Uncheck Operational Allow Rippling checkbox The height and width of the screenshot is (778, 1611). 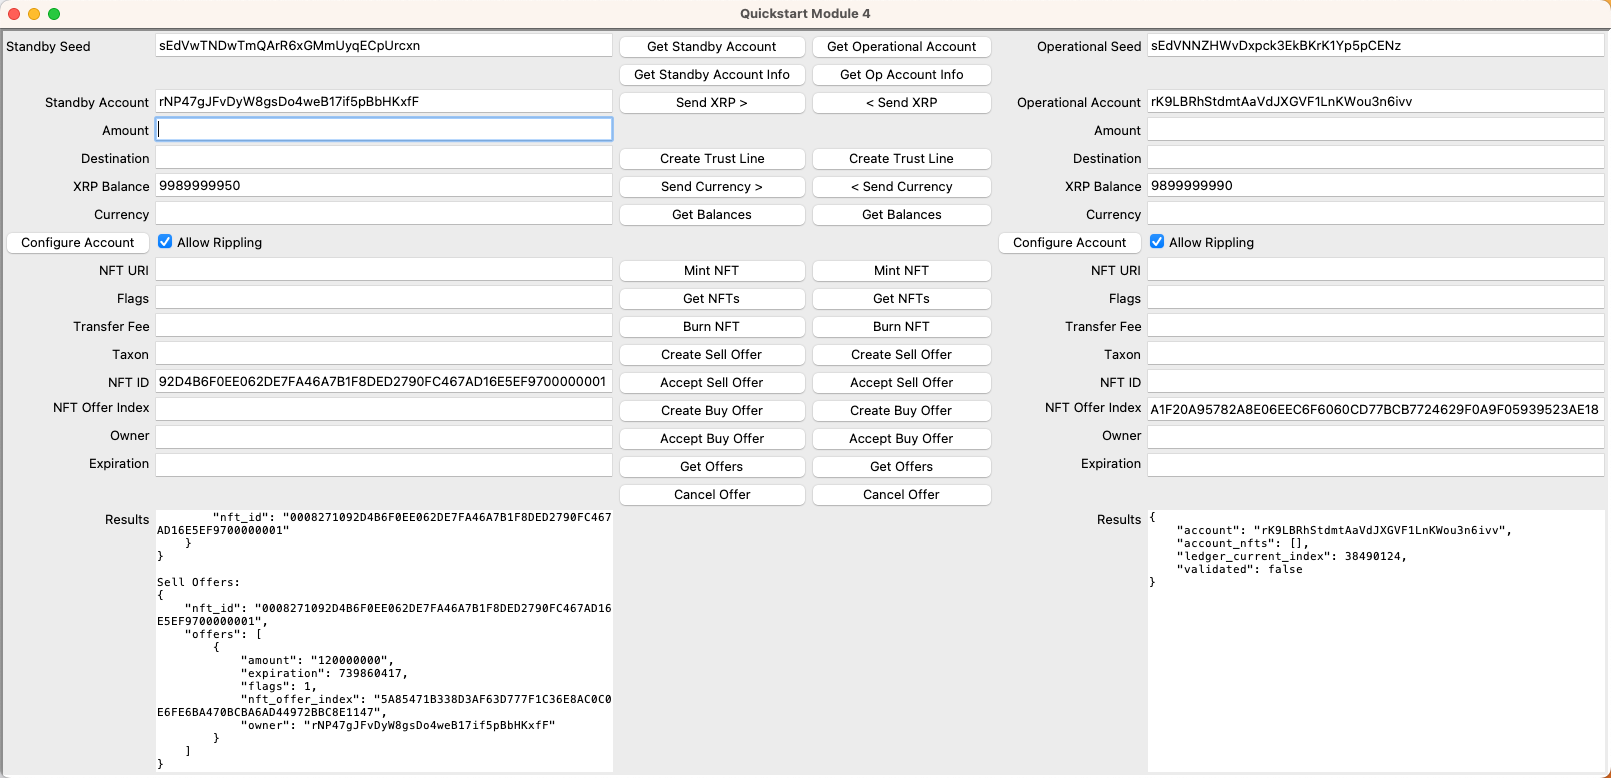[1157, 242]
